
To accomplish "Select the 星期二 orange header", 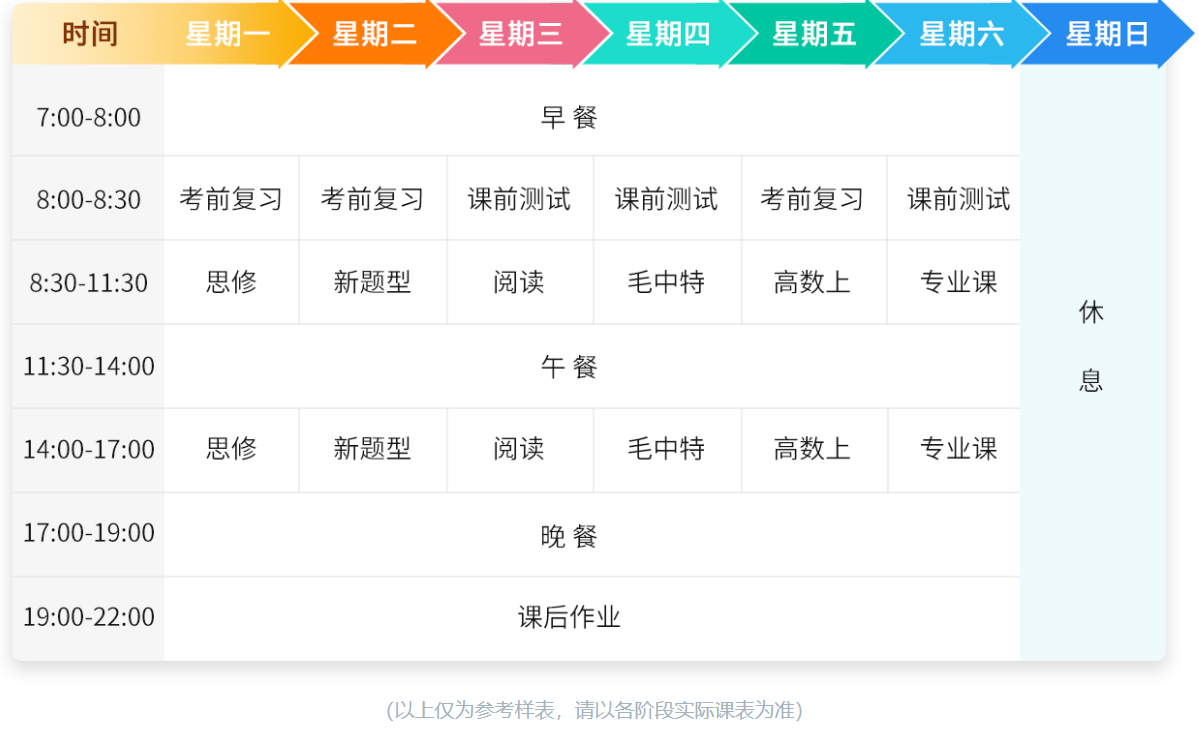I will pyautogui.click(x=374, y=34).
